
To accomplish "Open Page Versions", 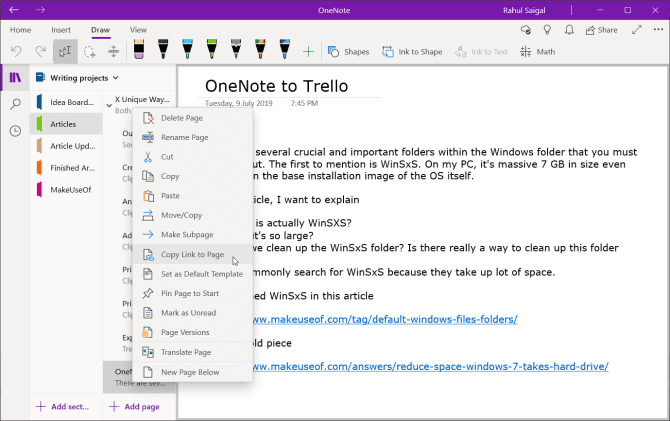I will coord(193,333).
